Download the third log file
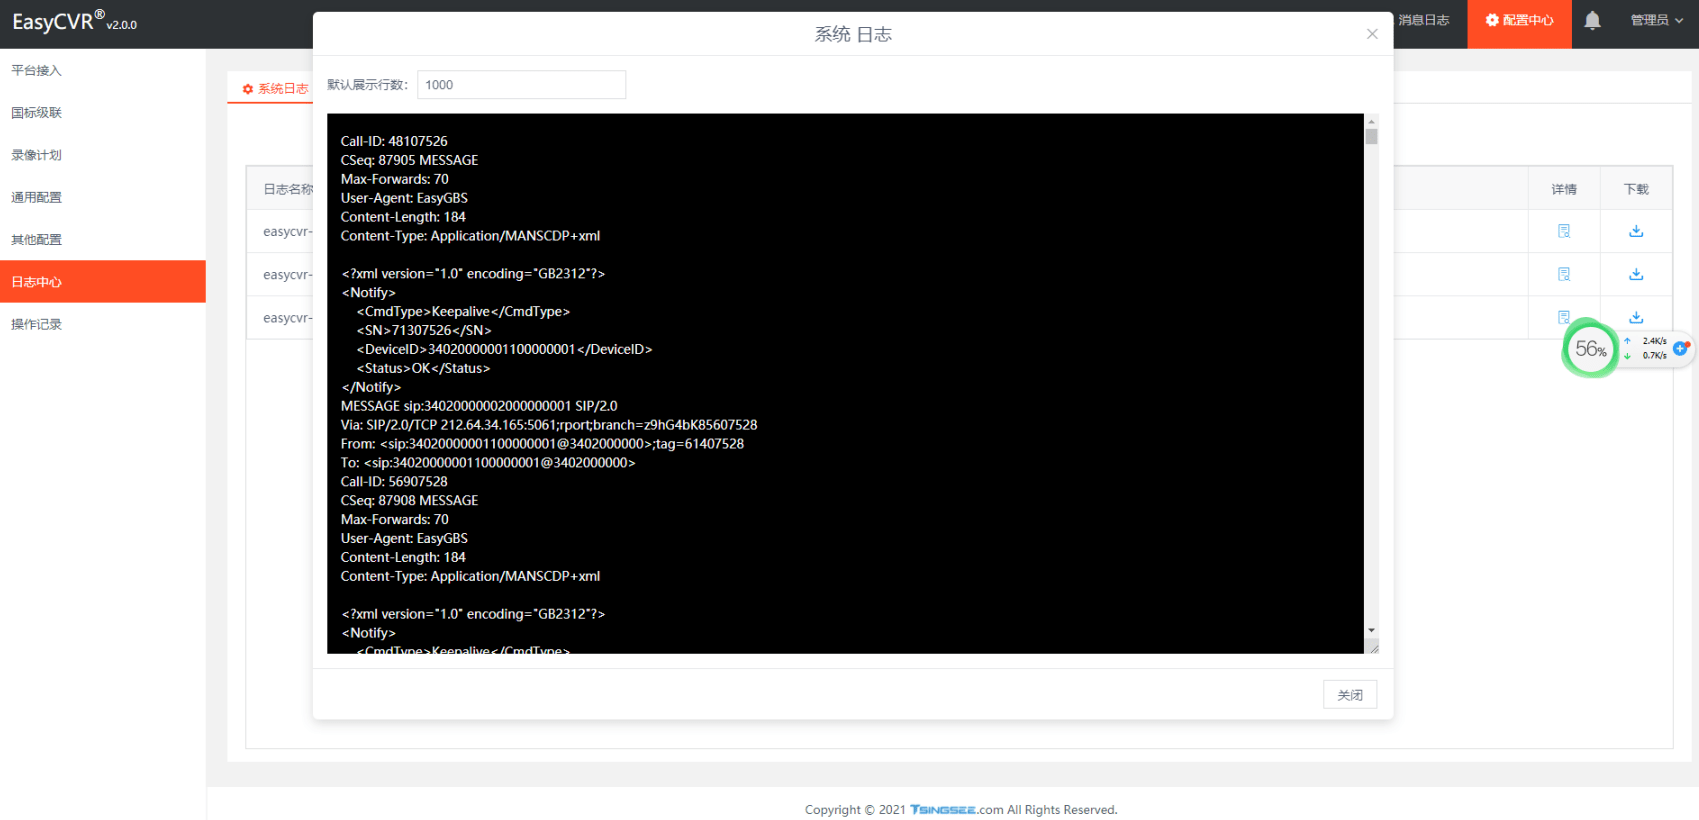Screen dimensions: 1699x820 (1636, 317)
